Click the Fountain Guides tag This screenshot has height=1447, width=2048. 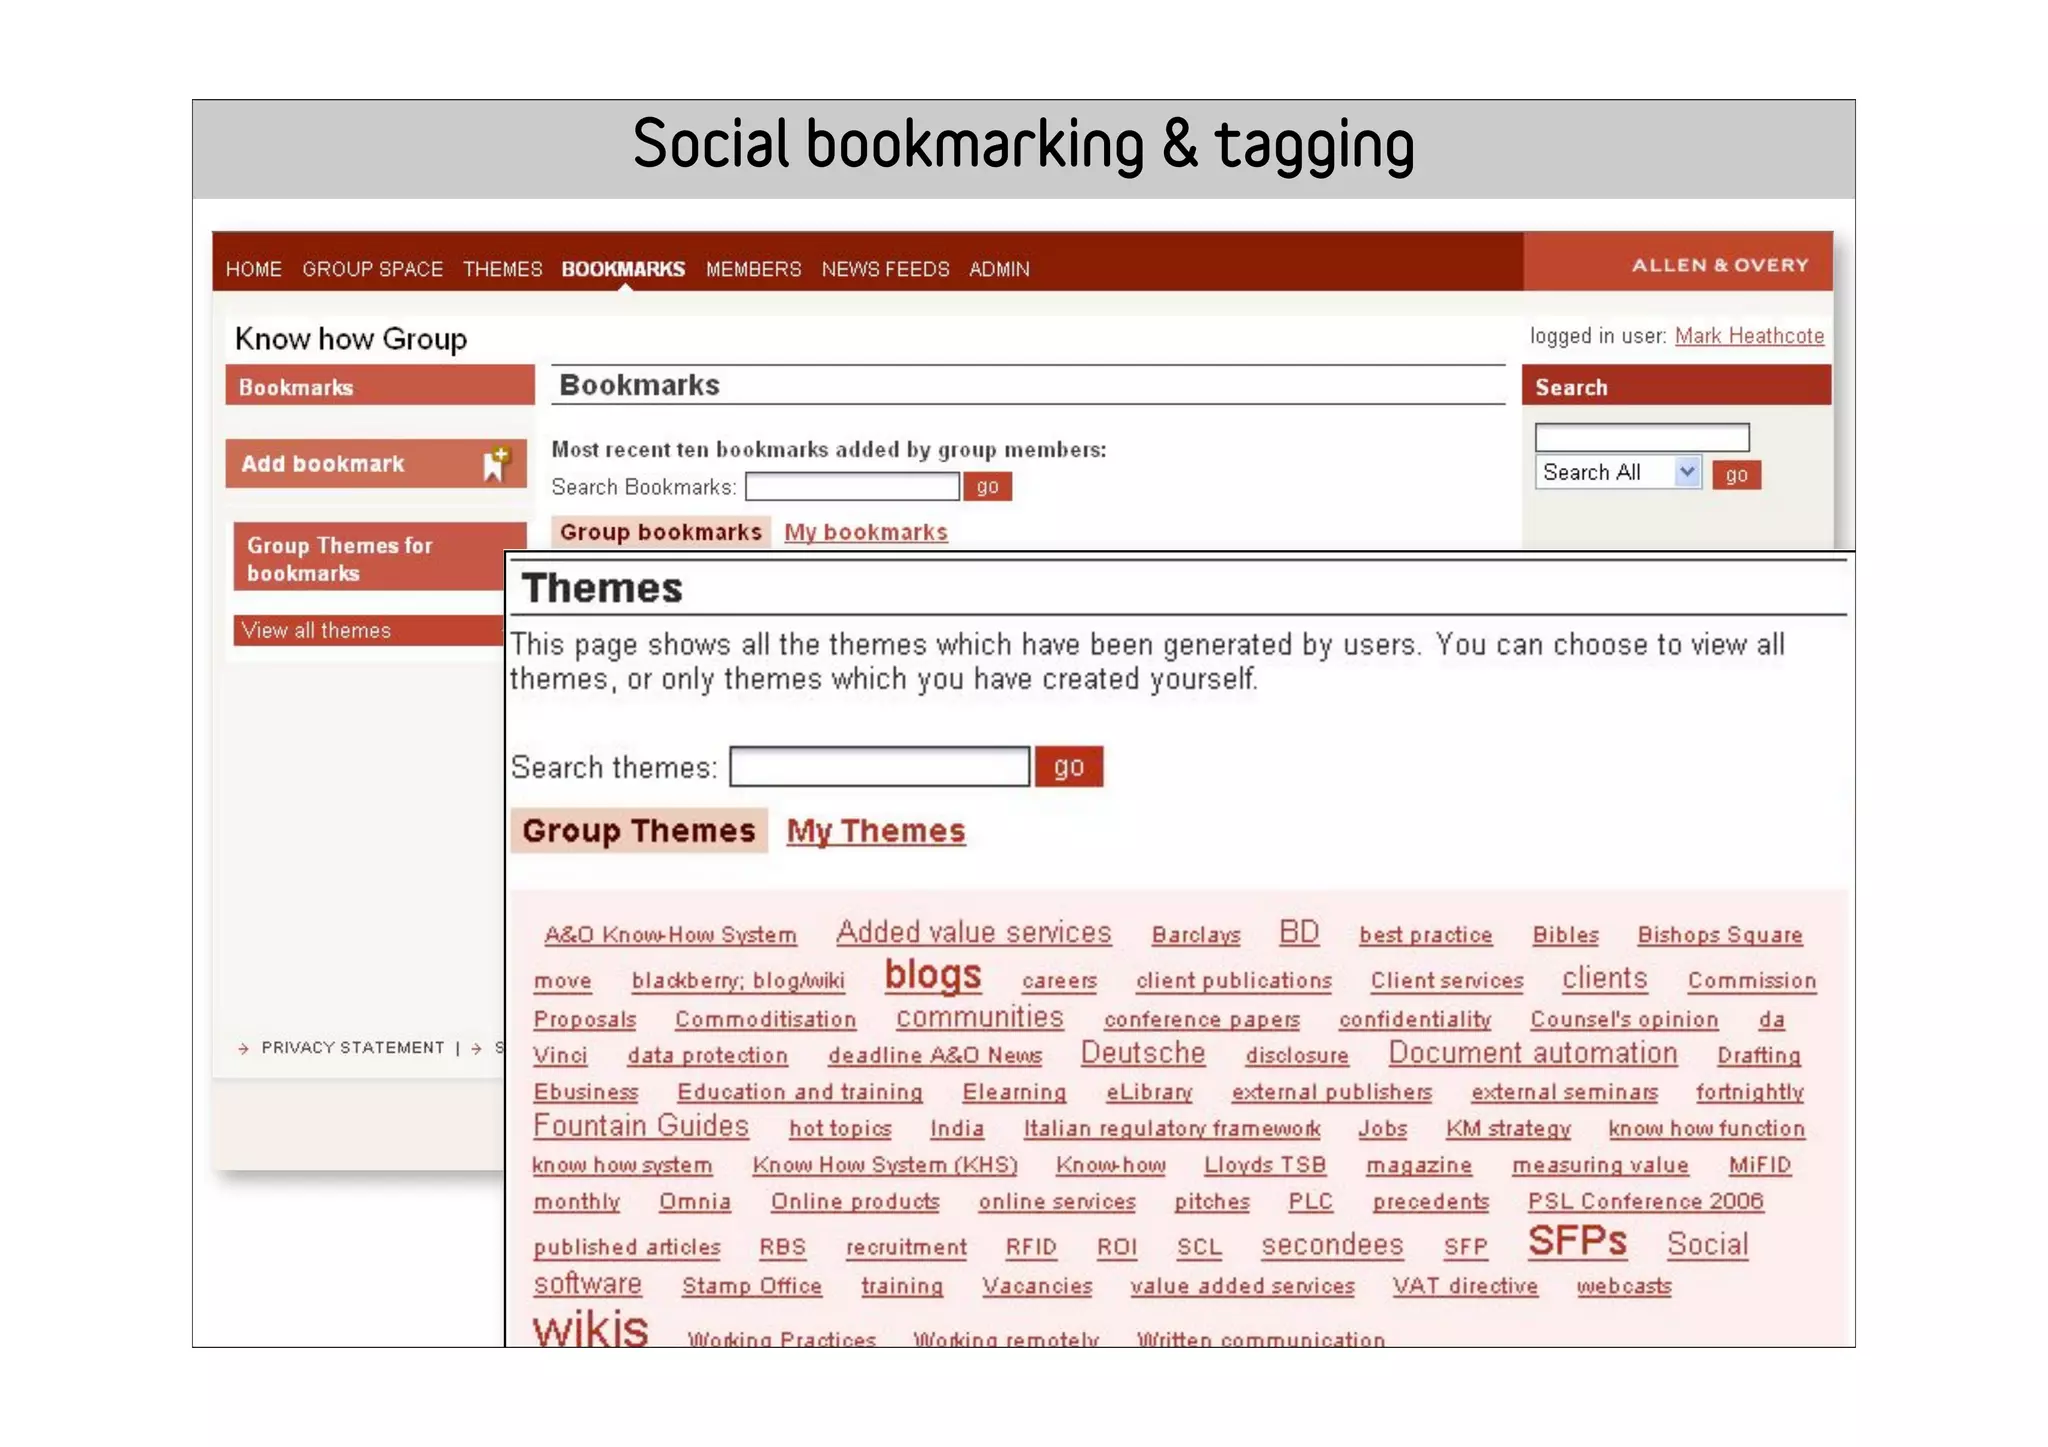[641, 1126]
